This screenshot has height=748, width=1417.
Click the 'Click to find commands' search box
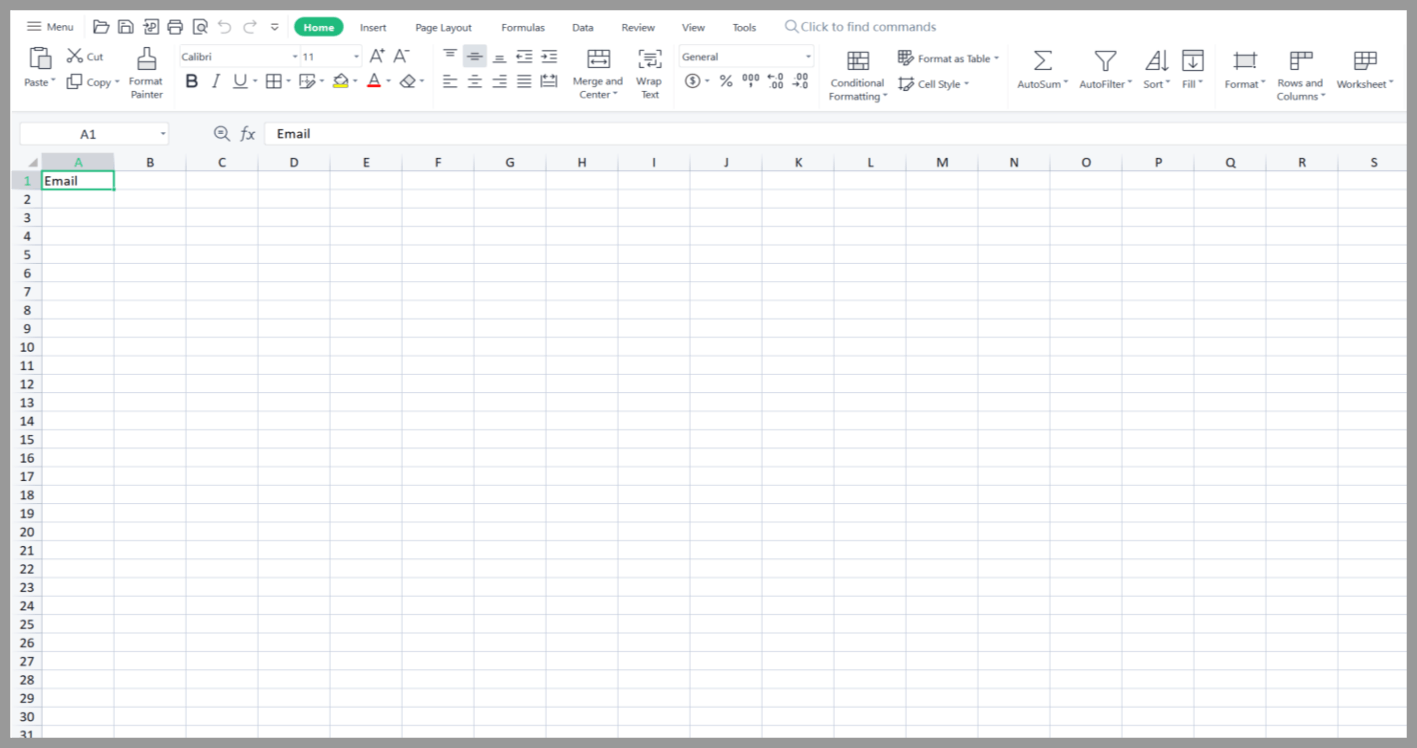pos(867,27)
